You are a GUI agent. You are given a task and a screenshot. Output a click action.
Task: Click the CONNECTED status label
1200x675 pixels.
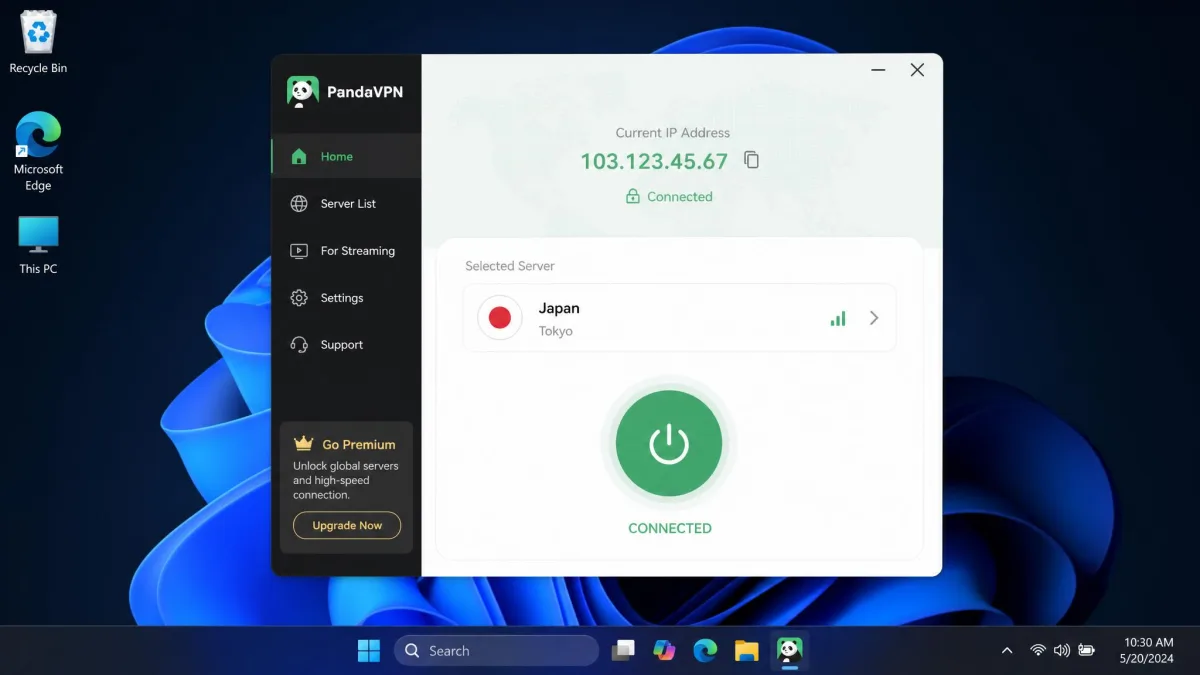point(670,528)
